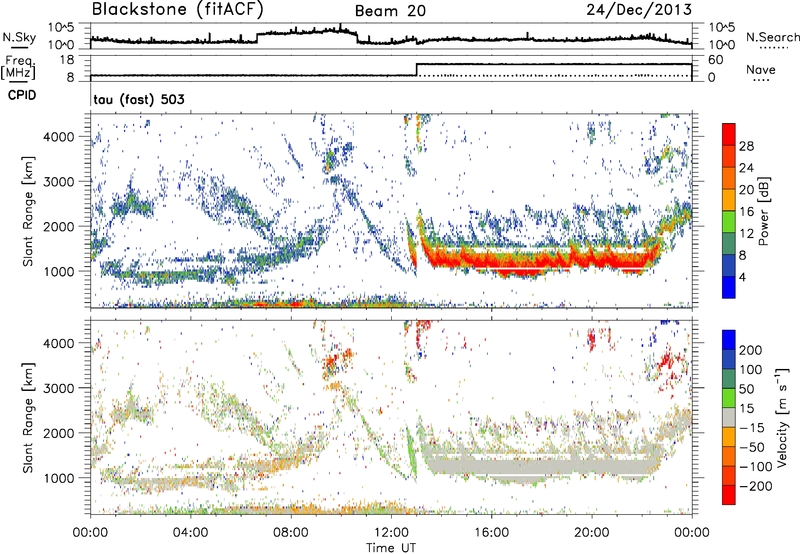Click the 16 tick on the power scale
Image resolution: width=800 pixels, height=554 pixels.
click(x=746, y=212)
